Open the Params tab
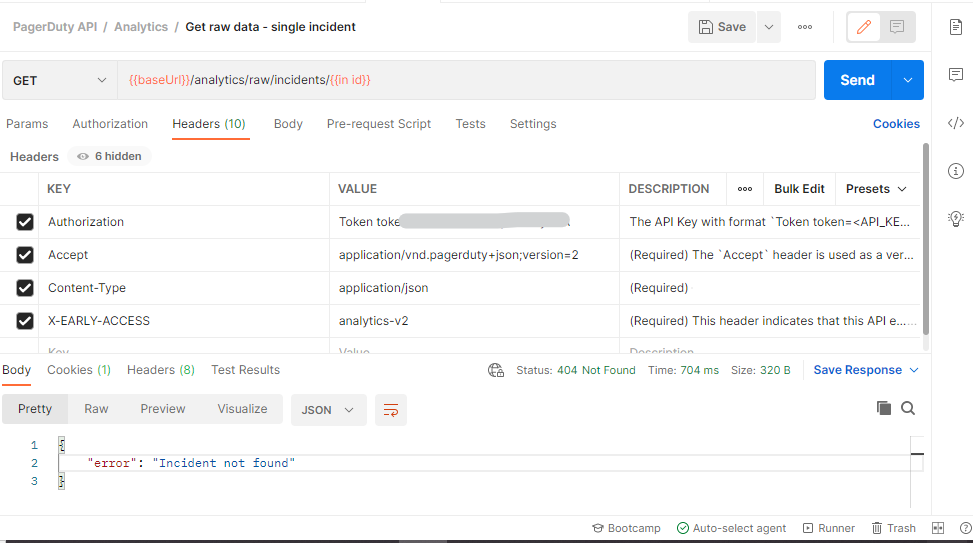The width and height of the screenshot is (973, 543). (x=27, y=124)
